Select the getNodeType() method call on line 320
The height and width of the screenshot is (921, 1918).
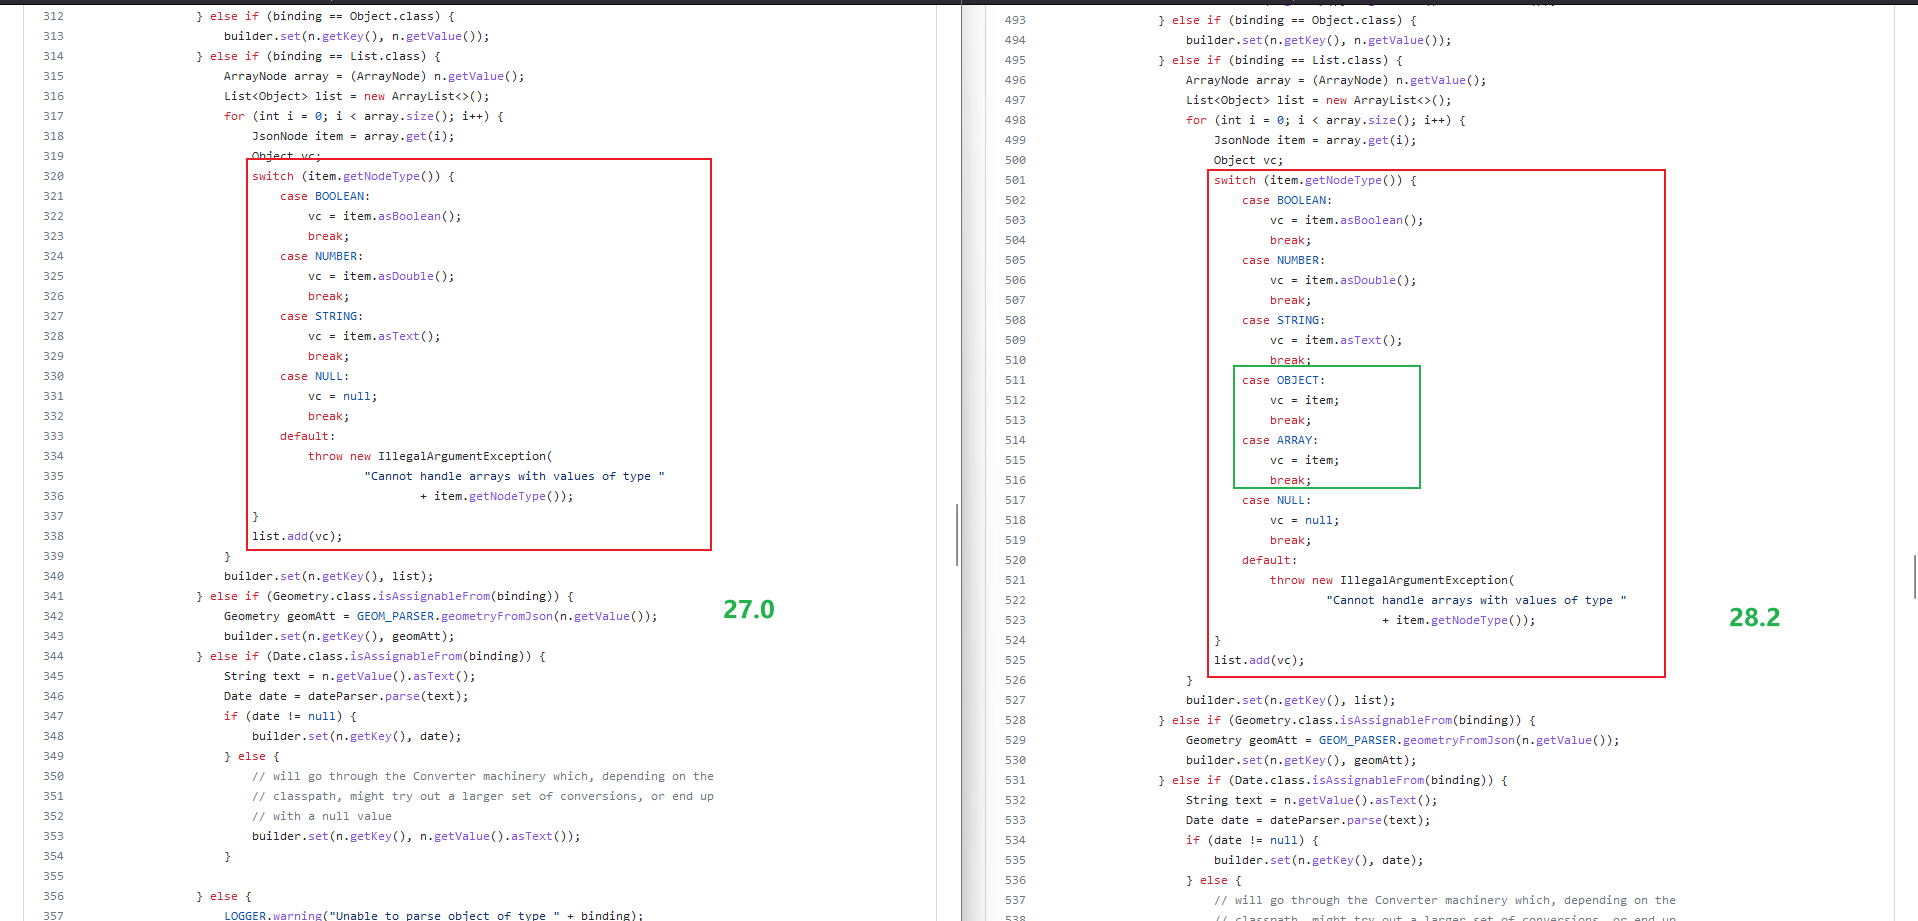pos(379,176)
